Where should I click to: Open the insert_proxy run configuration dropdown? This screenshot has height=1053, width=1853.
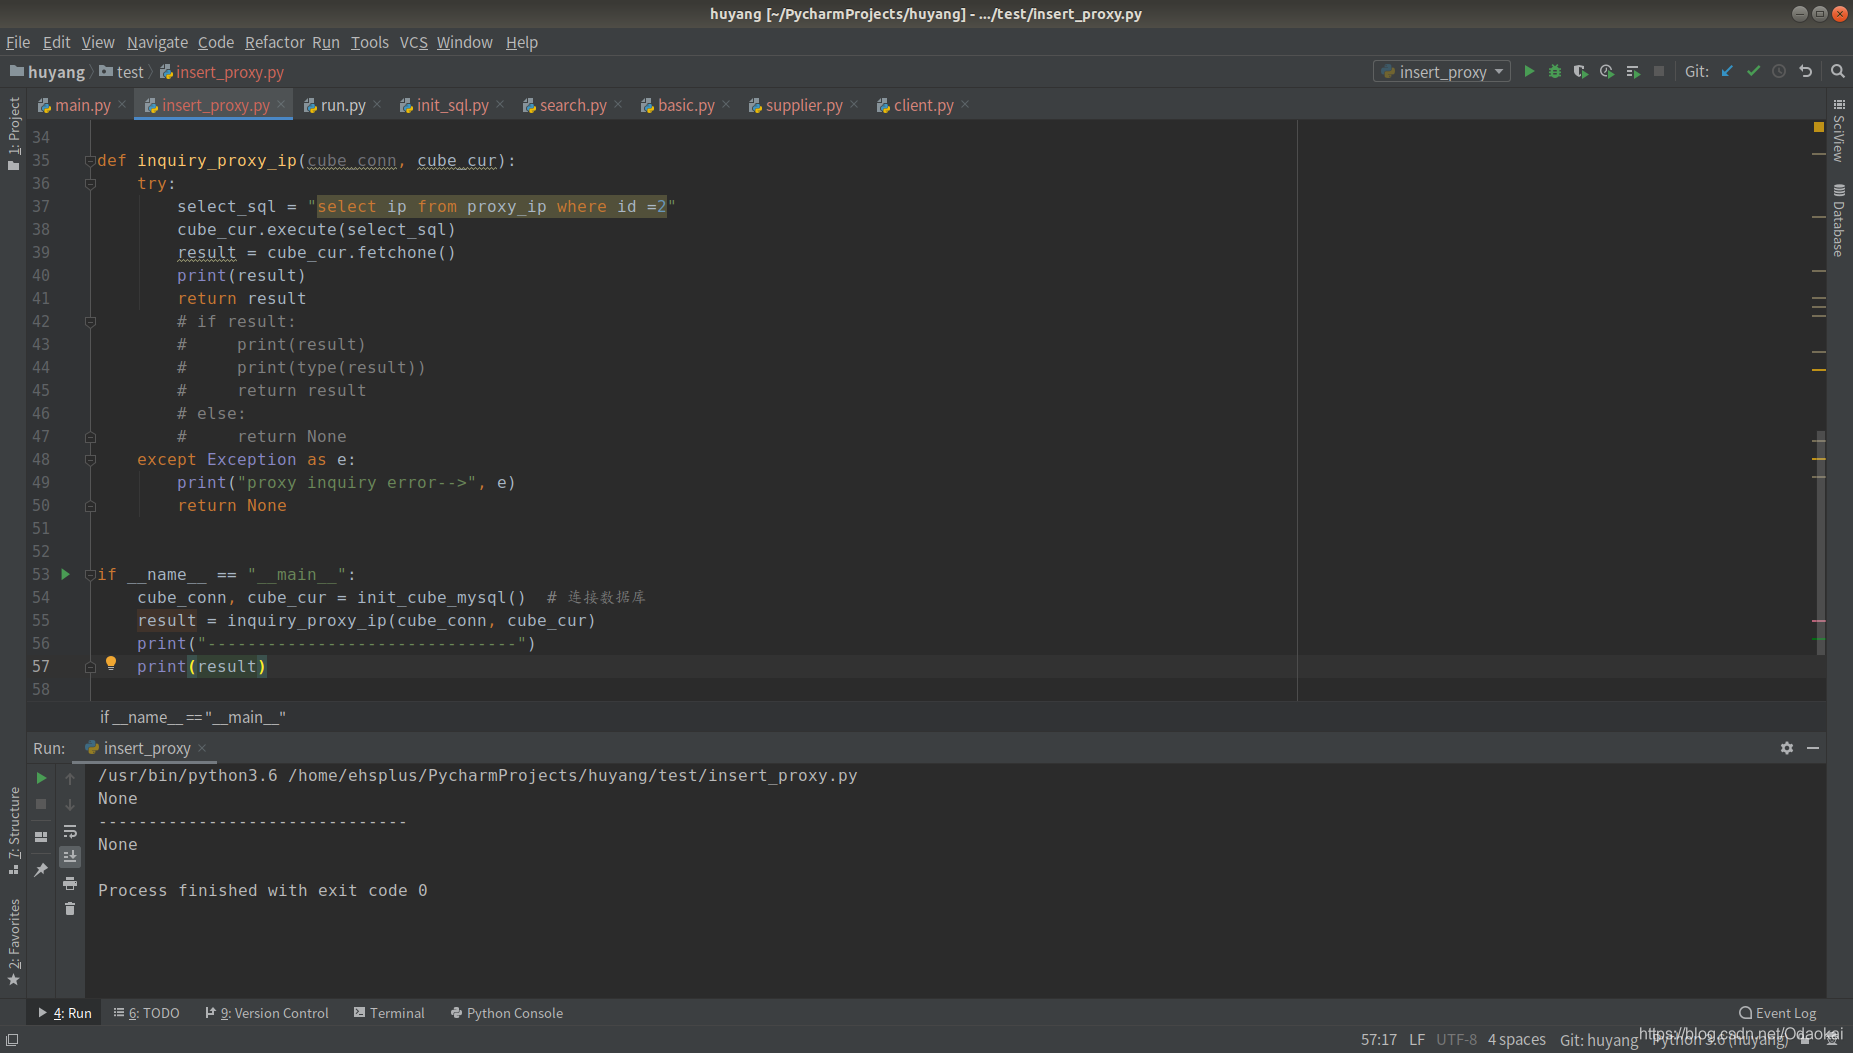click(x=1442, y=72)
